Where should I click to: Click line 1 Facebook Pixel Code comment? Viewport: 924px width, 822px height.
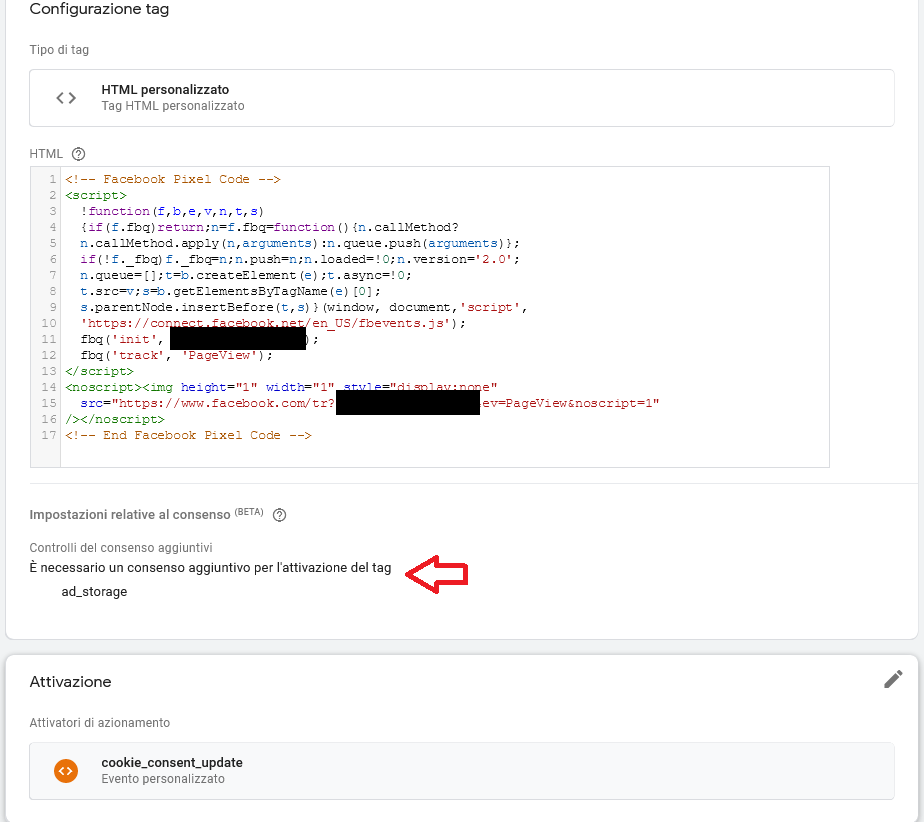pos(173,179)
